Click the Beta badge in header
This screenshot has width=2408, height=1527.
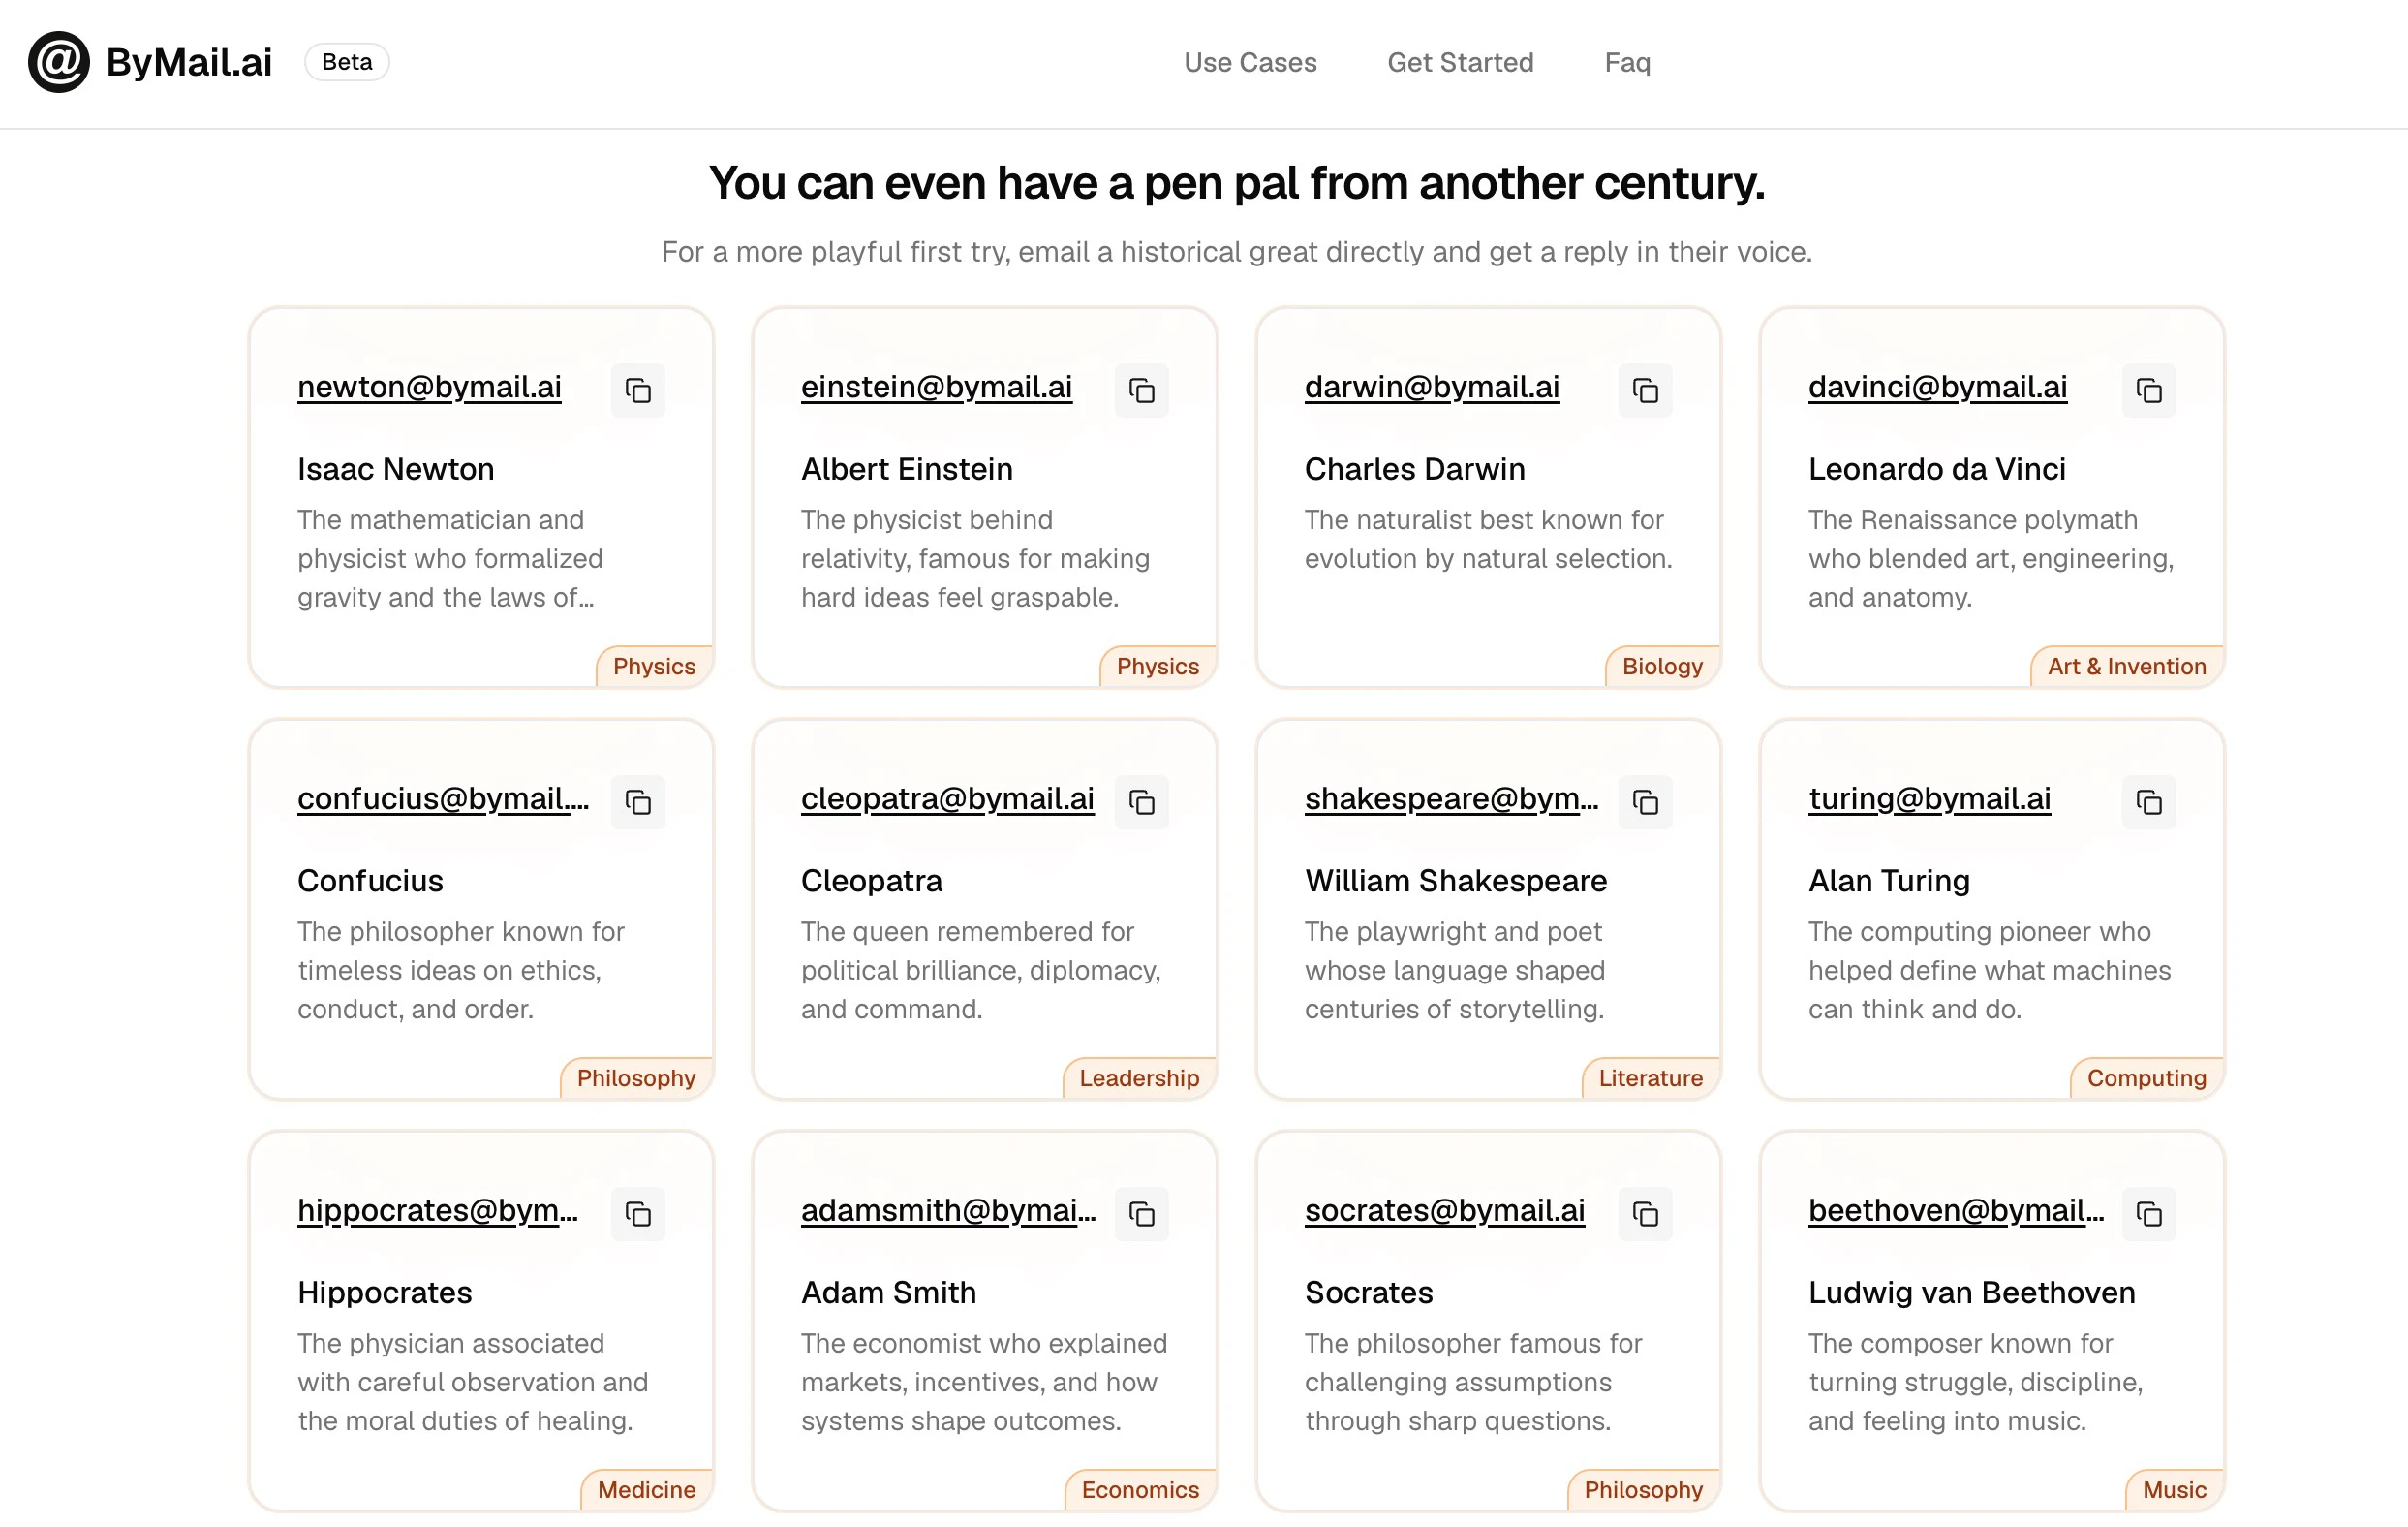(x=346, y=62)
